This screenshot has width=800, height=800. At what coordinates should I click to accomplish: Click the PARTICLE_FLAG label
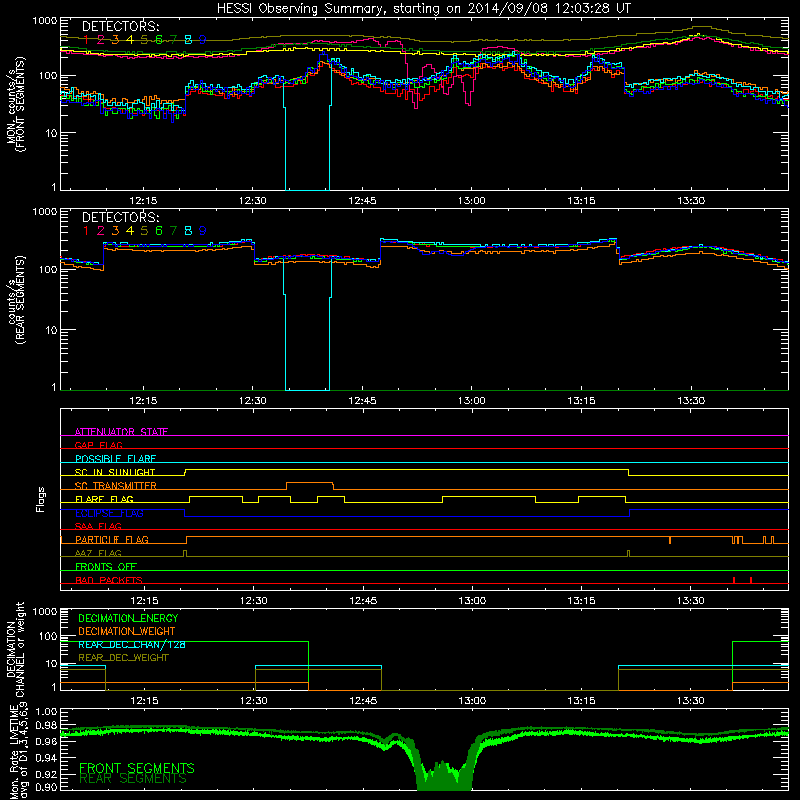112,539
